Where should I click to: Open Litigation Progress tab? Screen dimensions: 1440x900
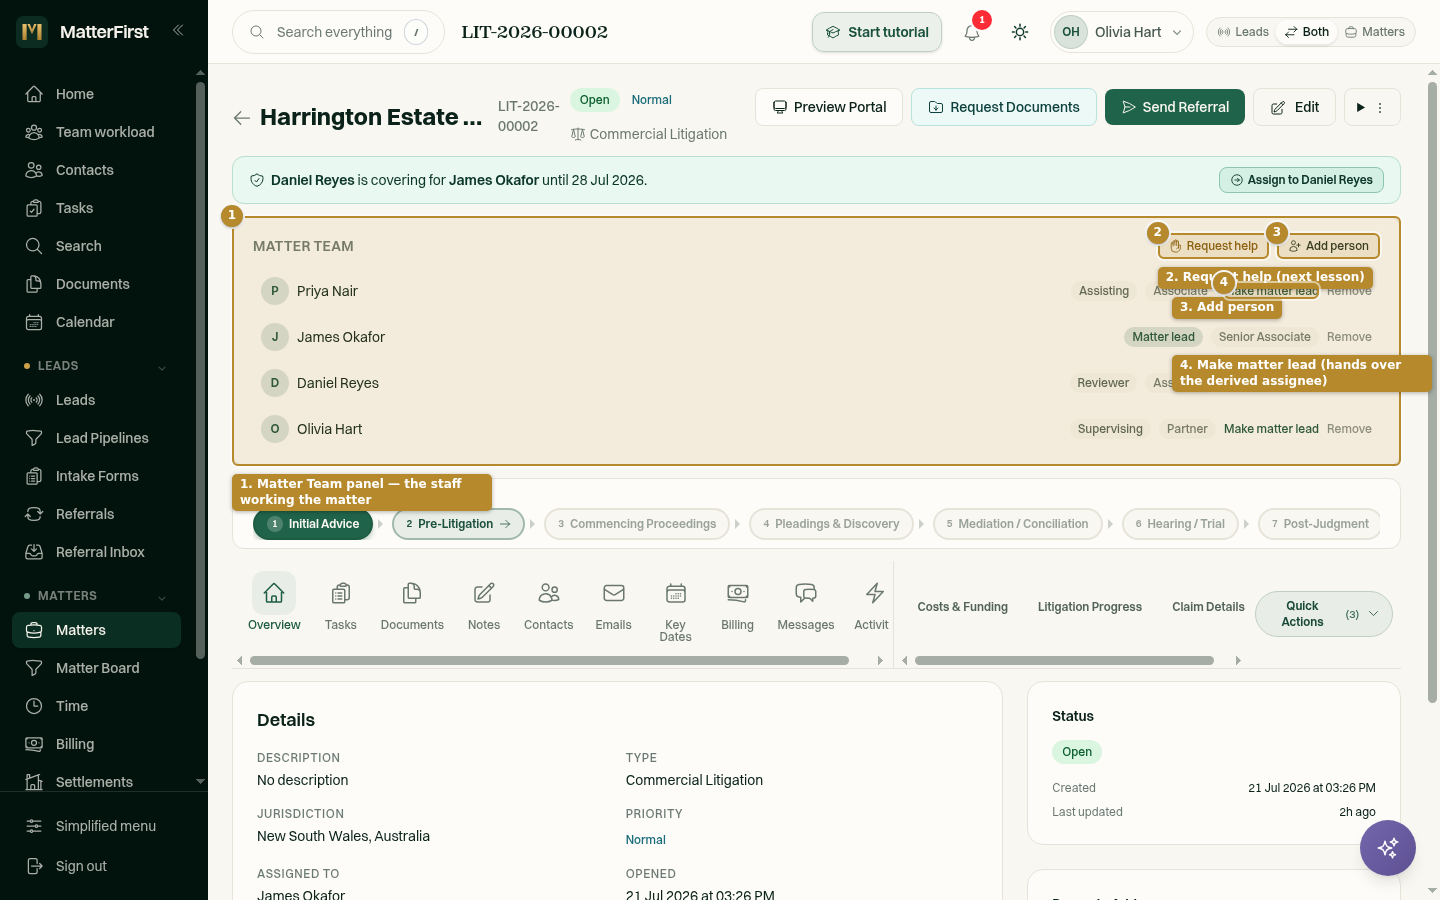pyautogui.click(x=1089, y=607)
